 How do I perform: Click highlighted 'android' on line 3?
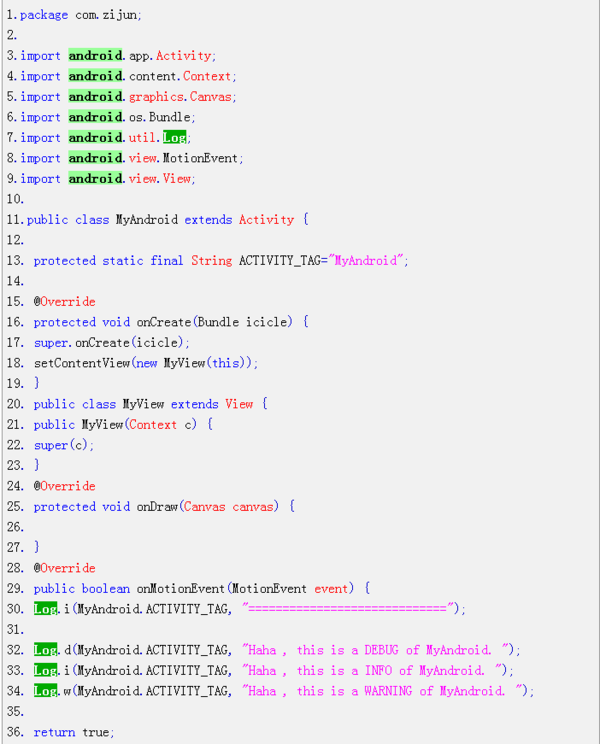(95, 56)
